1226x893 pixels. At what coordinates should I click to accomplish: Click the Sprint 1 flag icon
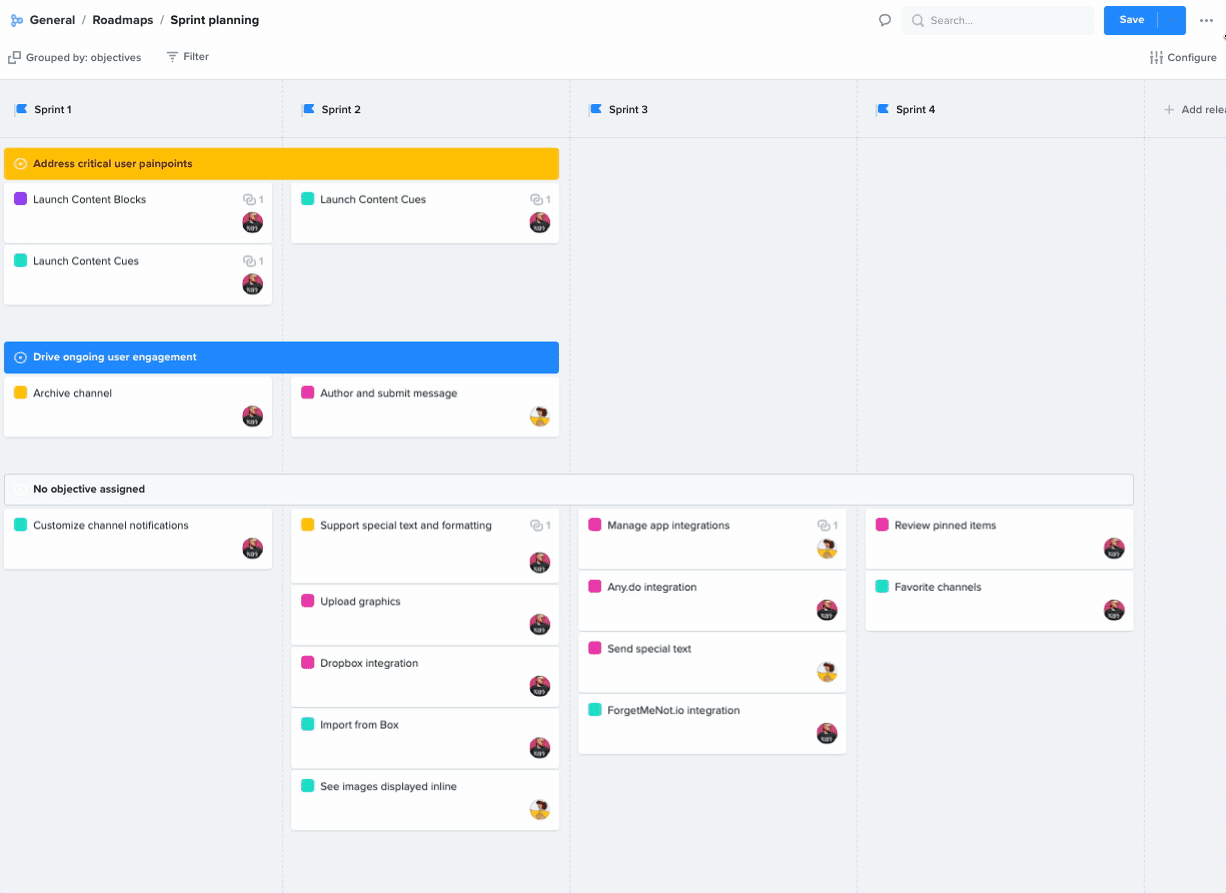tap(21, 109)
